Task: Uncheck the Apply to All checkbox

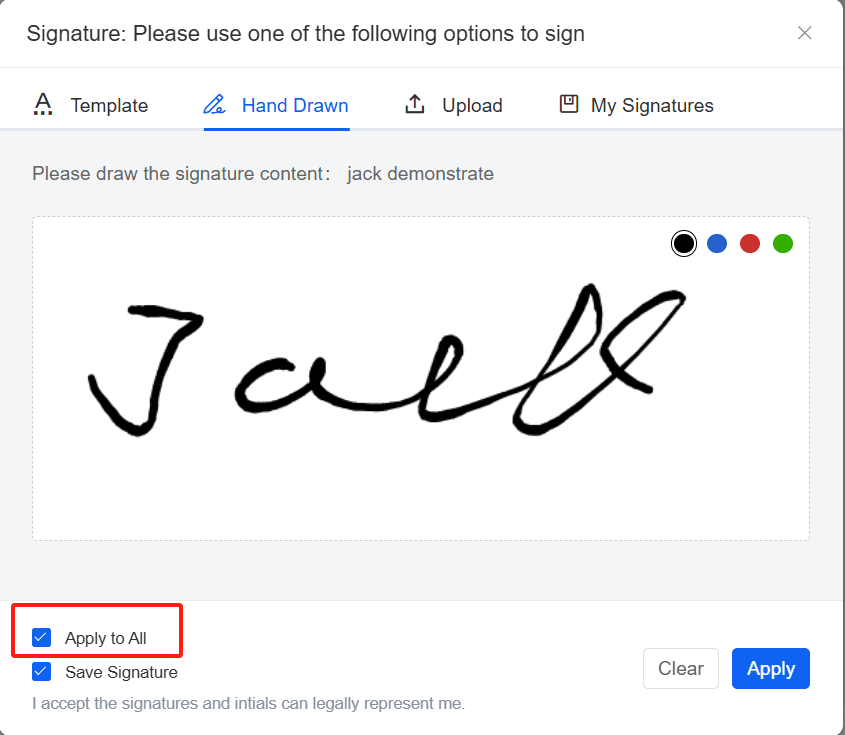Action: (x=41, y=637)
